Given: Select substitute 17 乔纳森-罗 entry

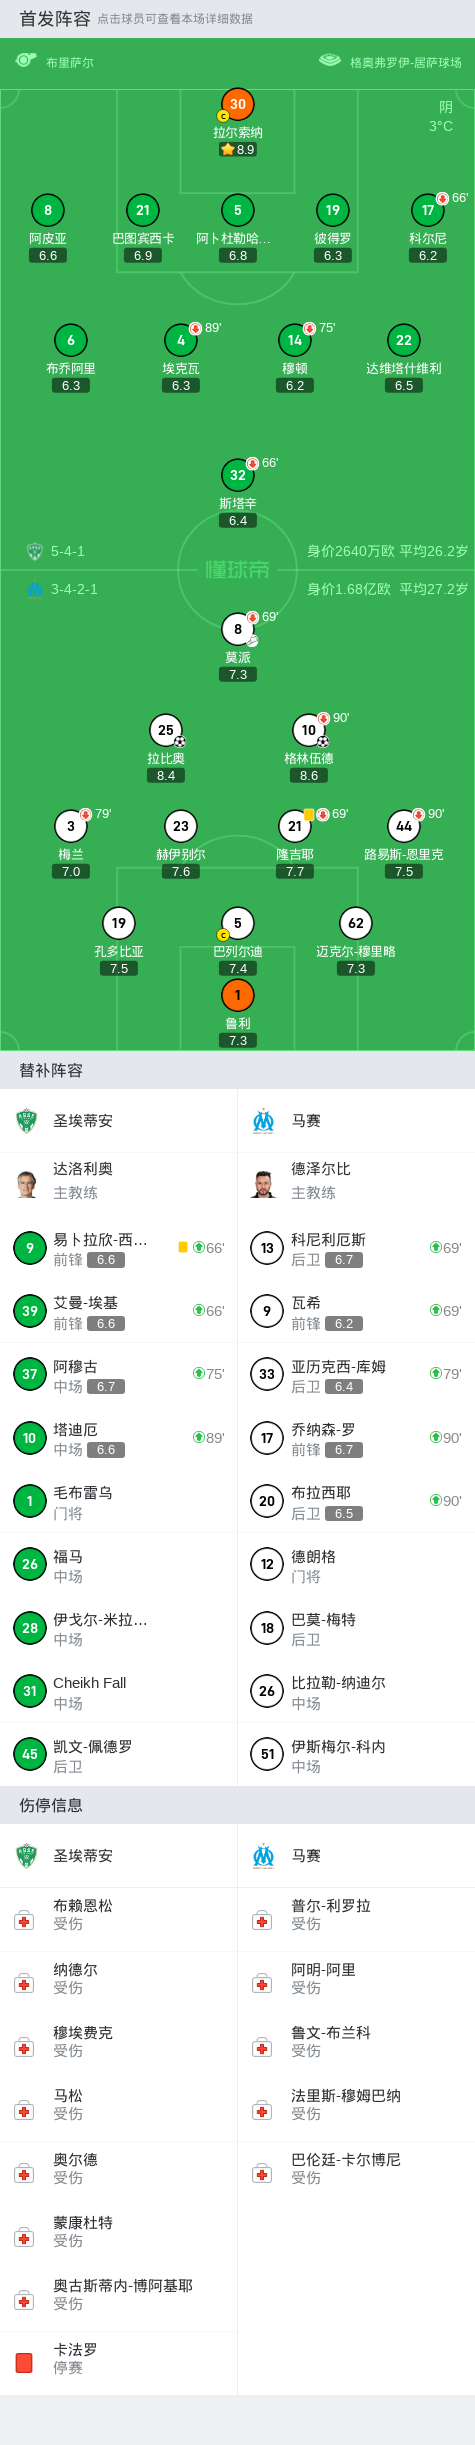Looking at the screenshot, I should point(356,1438).
